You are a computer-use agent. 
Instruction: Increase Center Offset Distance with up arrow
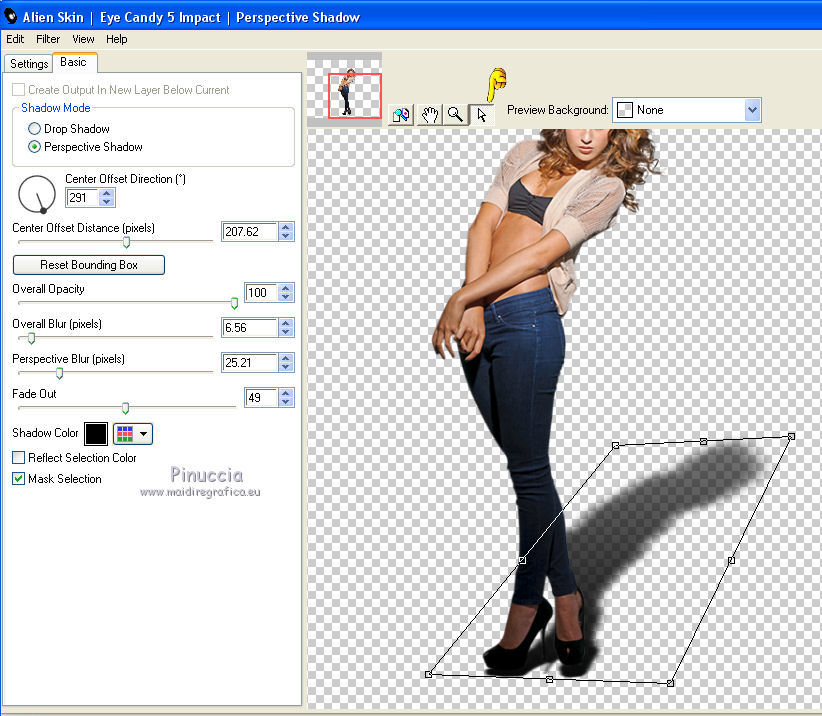point(286,227)
